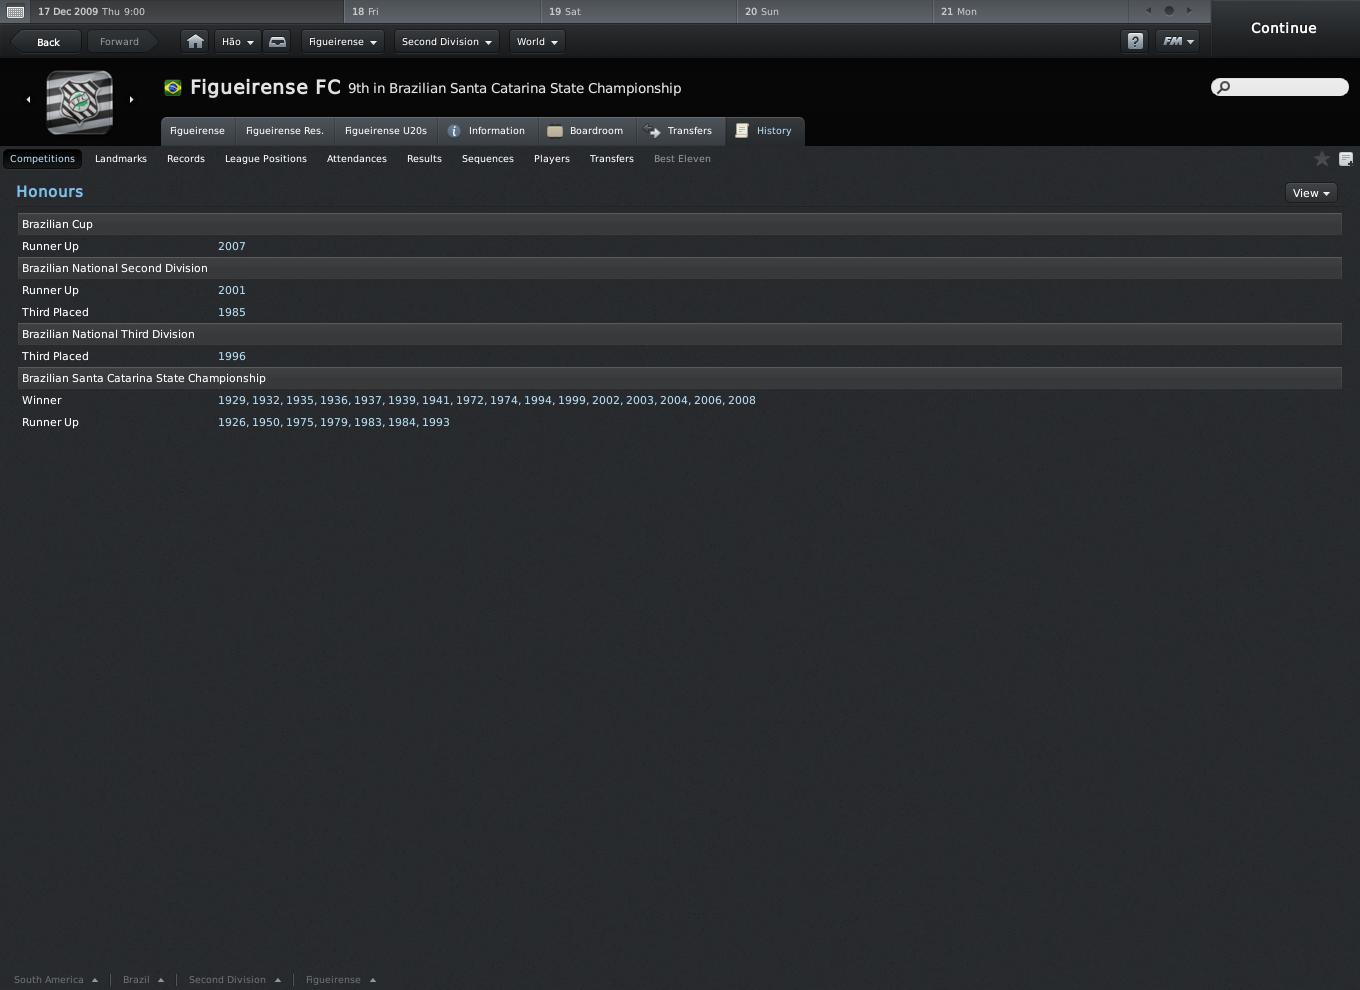Open the Records sub-tab
The width and height of the screenshot is (1360, 990).
[186, 159]
